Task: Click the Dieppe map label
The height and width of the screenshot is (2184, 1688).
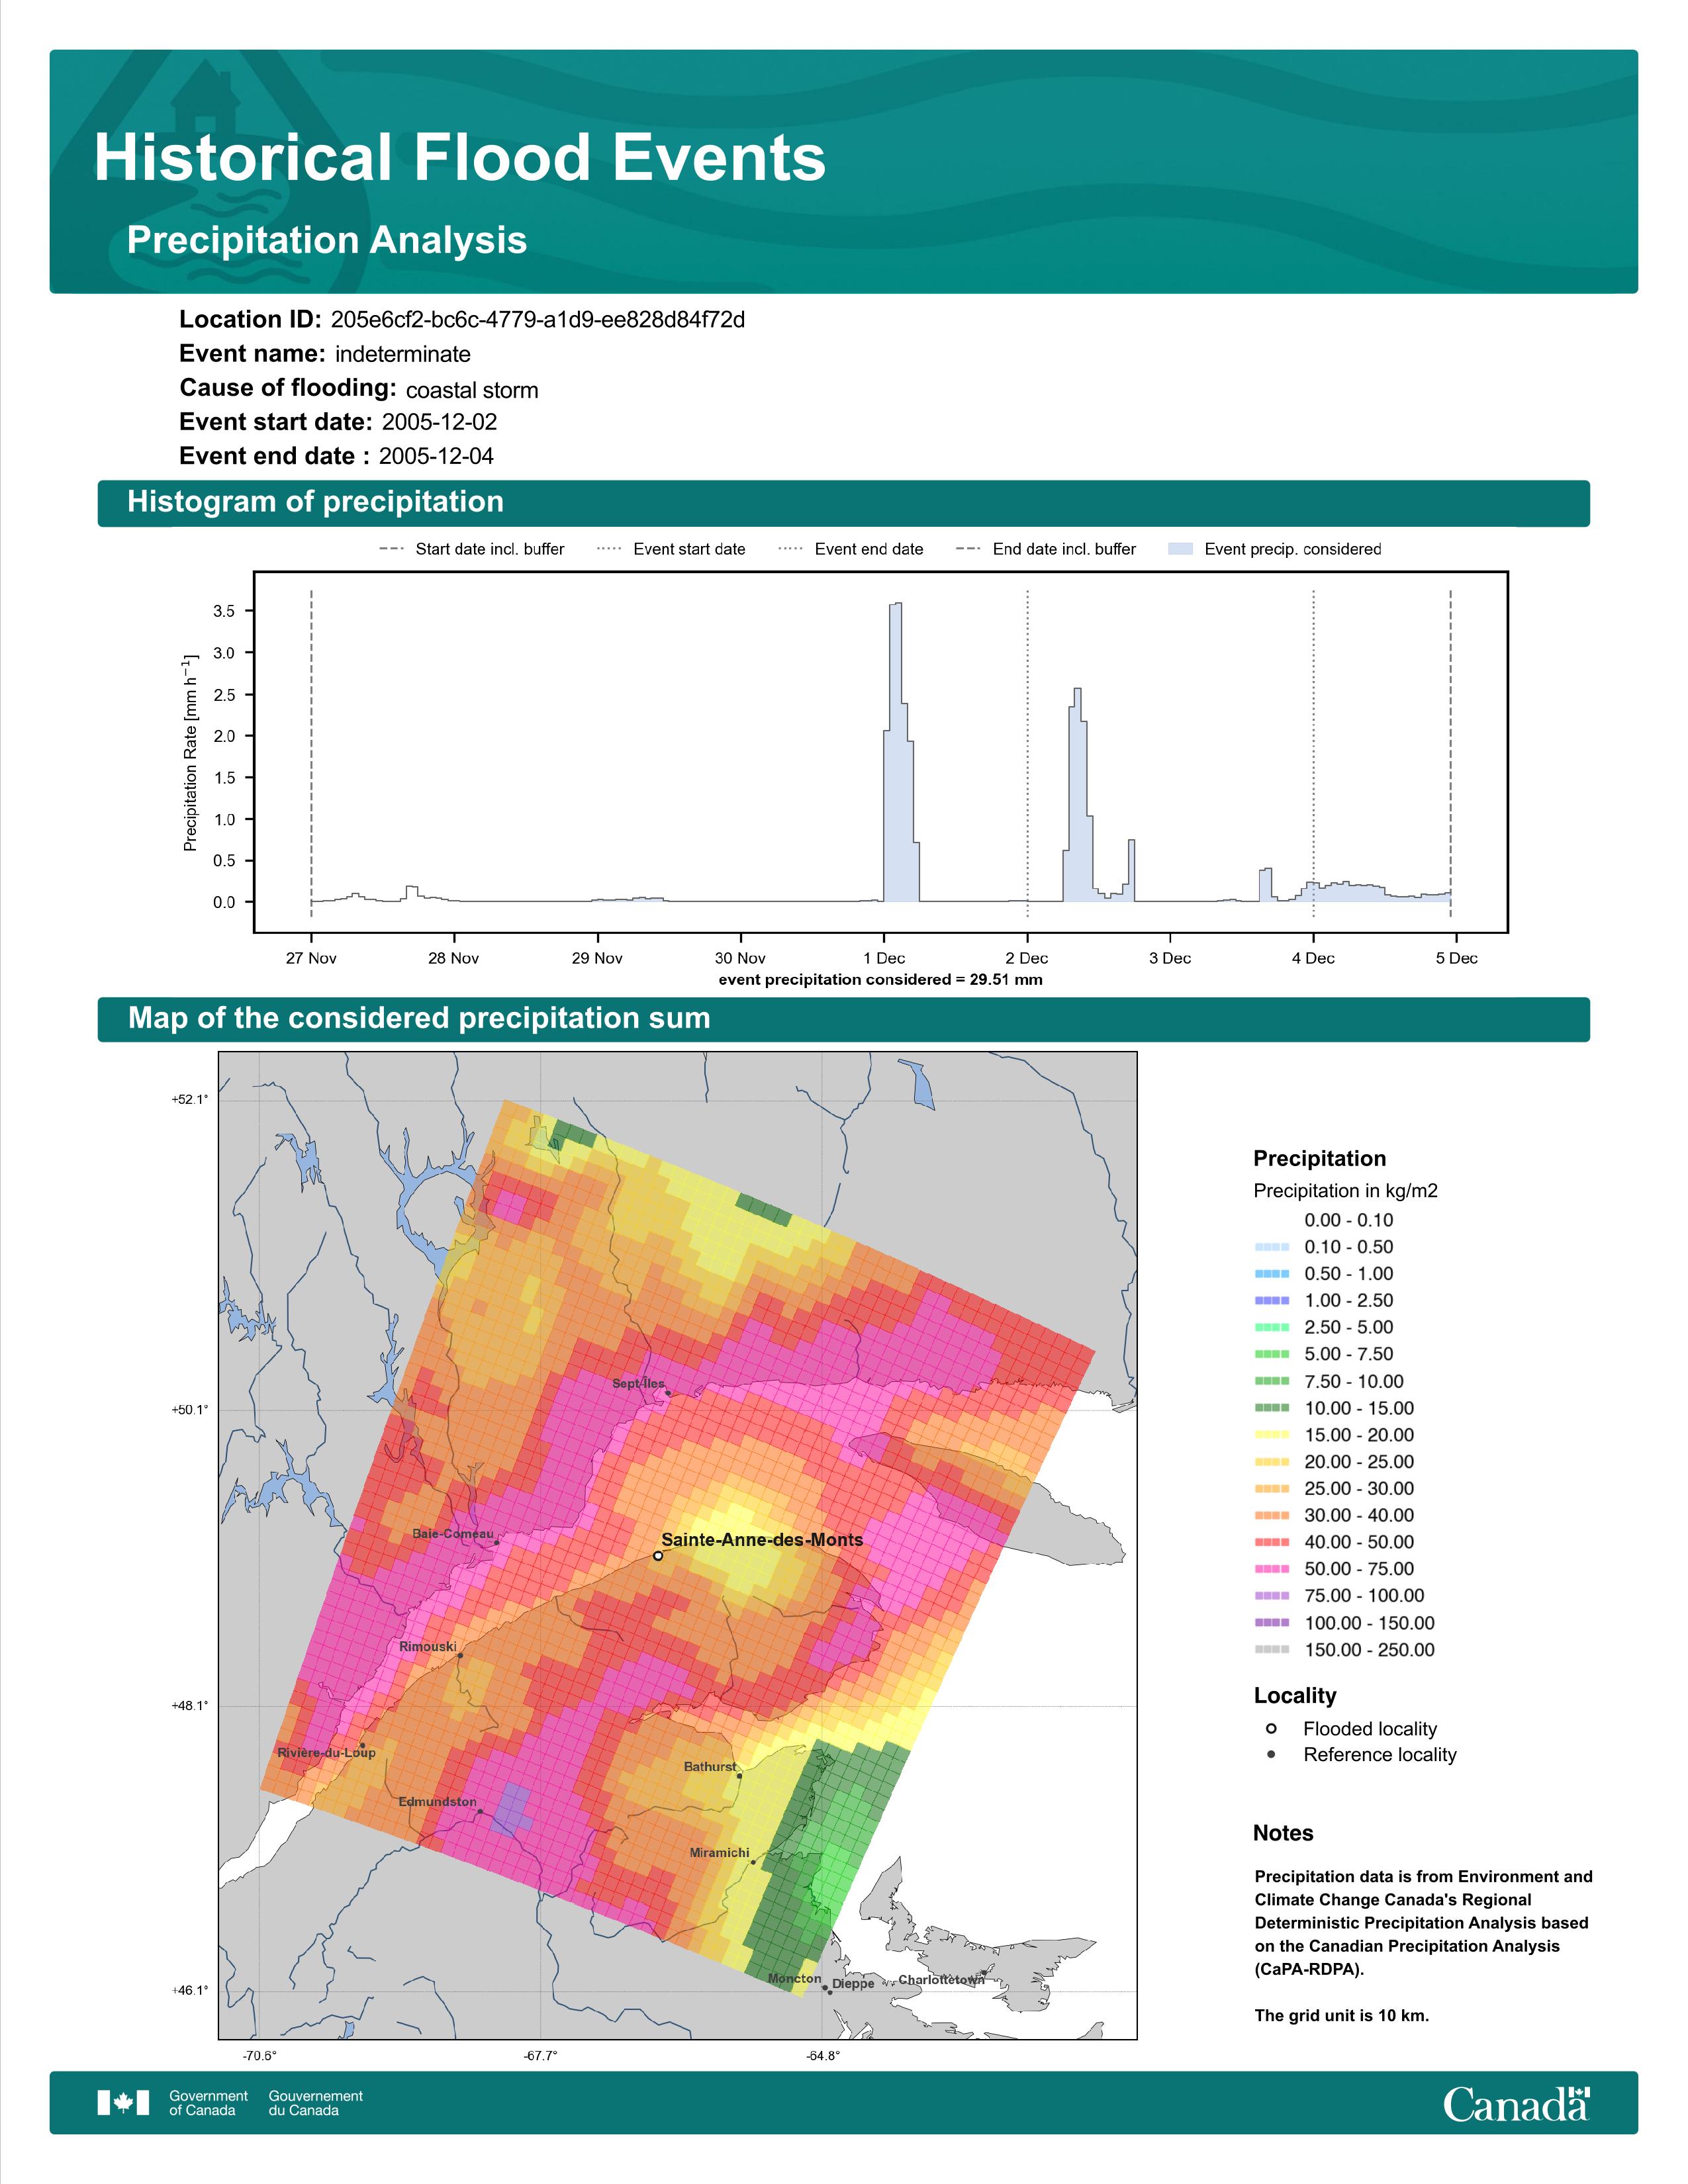Action: 853,1984
